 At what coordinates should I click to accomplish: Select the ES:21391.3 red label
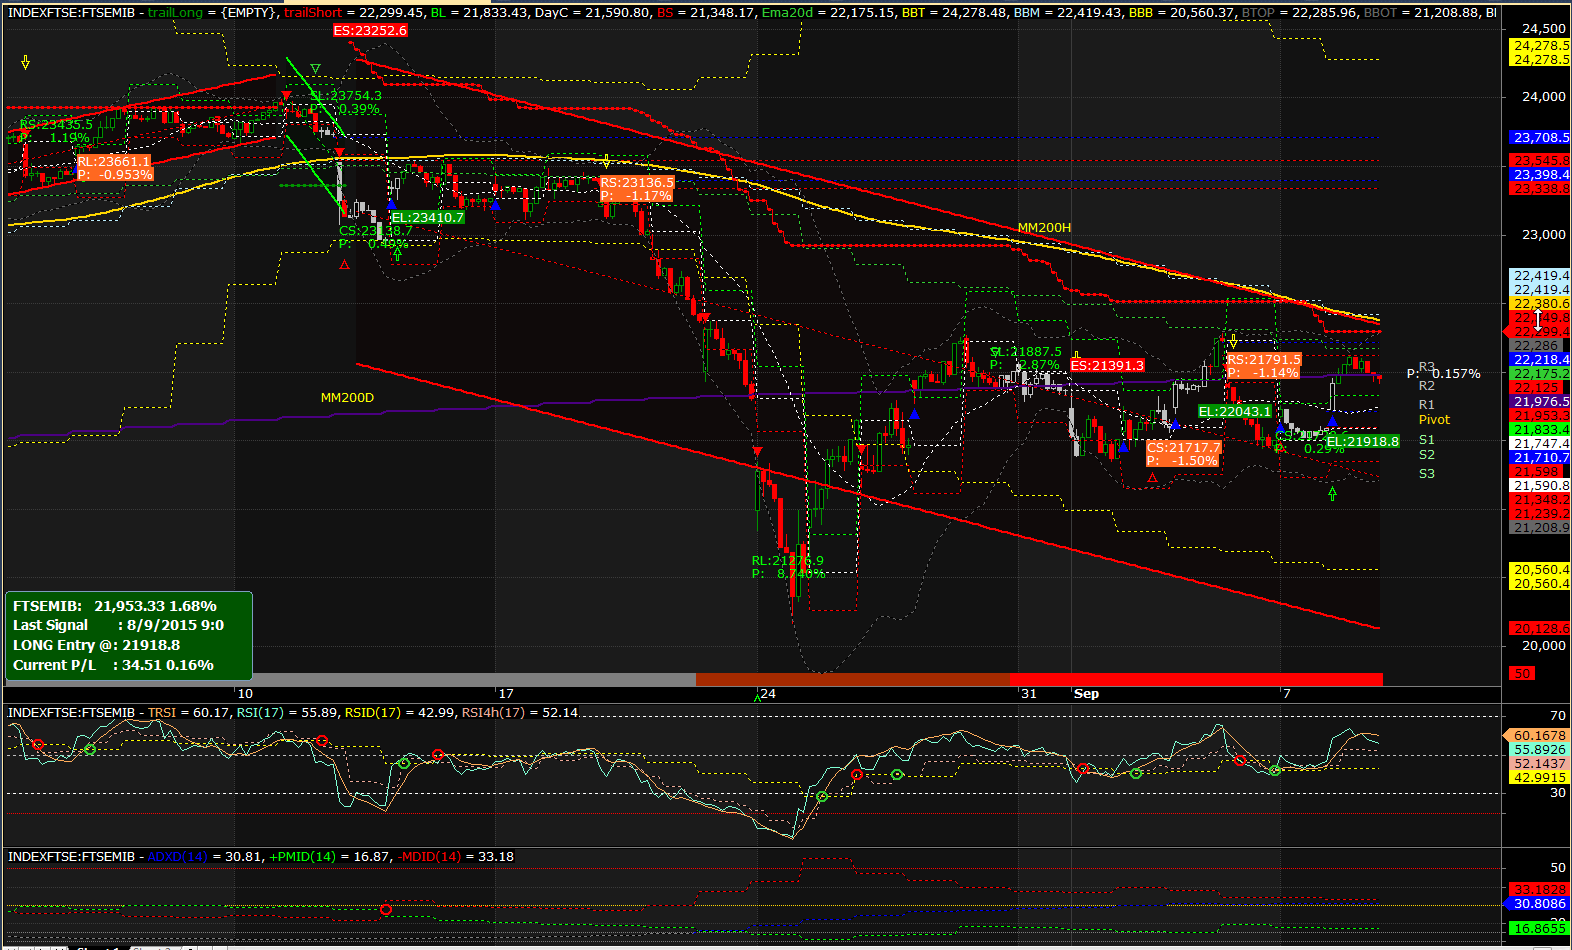pos(1107,366)
